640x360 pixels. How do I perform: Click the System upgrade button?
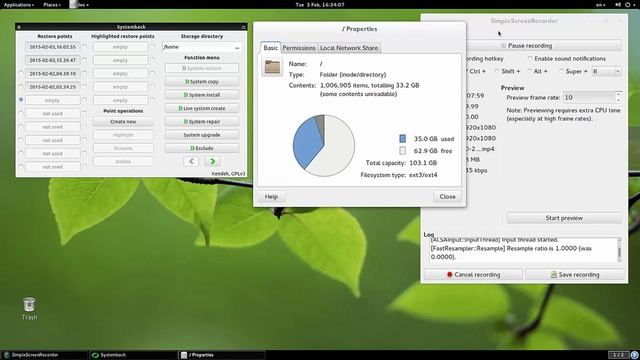[202, 135]
